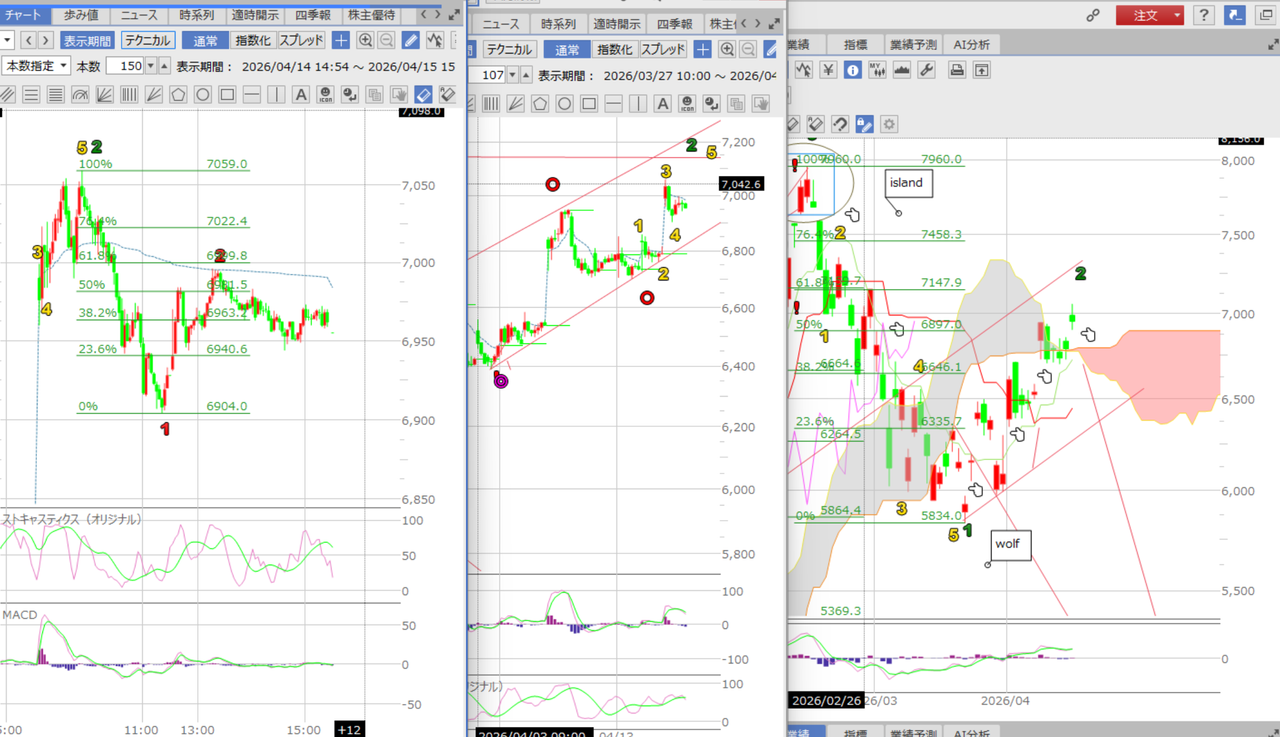Click the zoom-in magnifier in left chart toolbar

(365, 40)
